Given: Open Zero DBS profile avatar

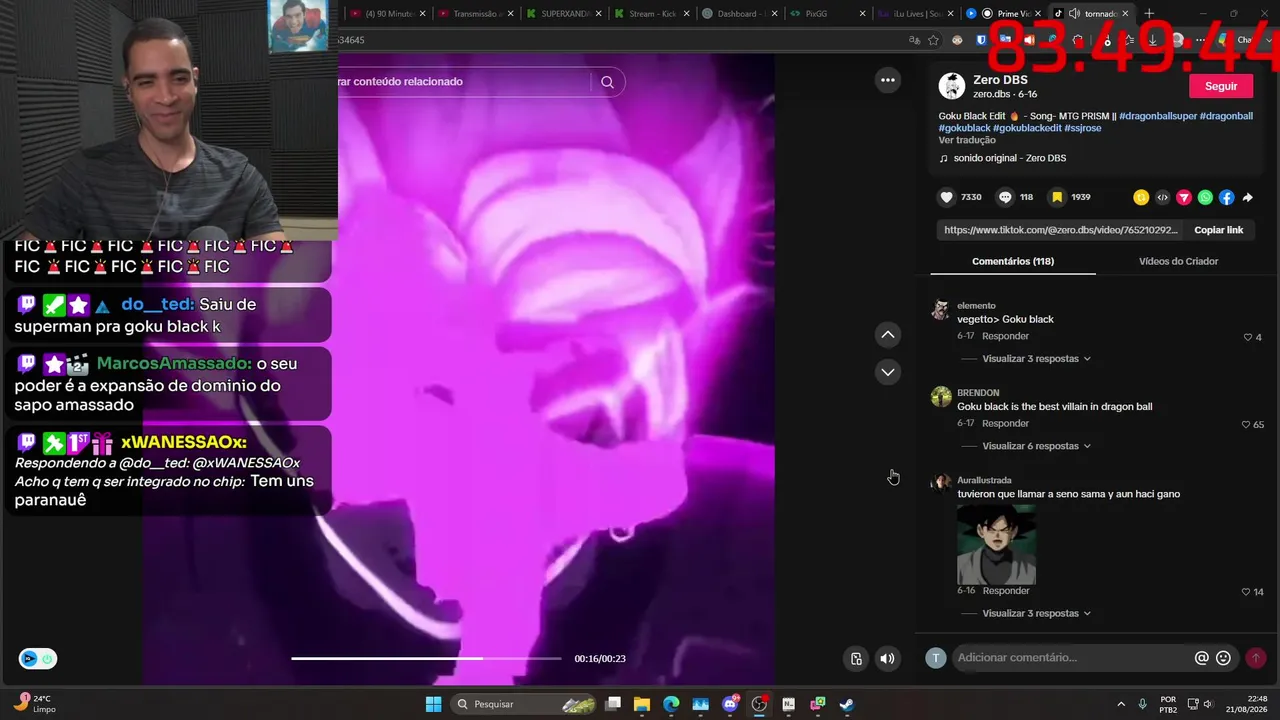Looking at the screenshot, I should coord(952,86).
